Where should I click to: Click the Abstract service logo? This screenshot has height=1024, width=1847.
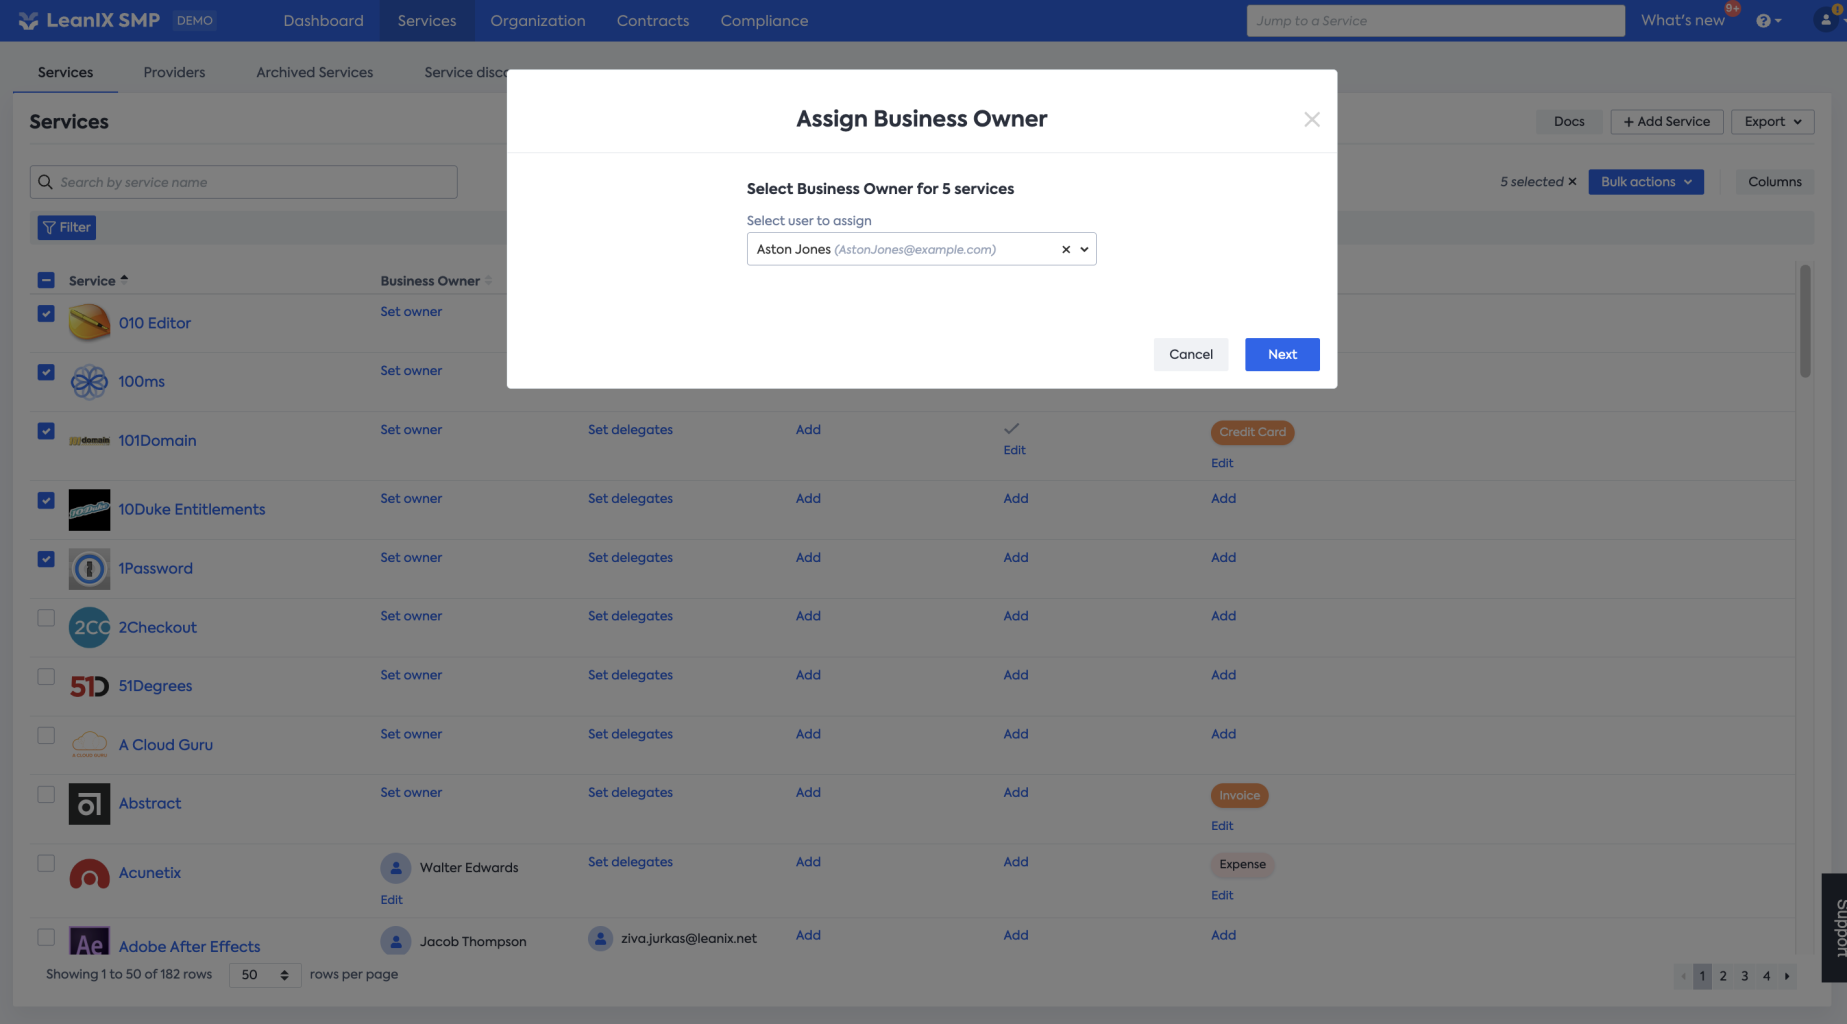(89, 803)
